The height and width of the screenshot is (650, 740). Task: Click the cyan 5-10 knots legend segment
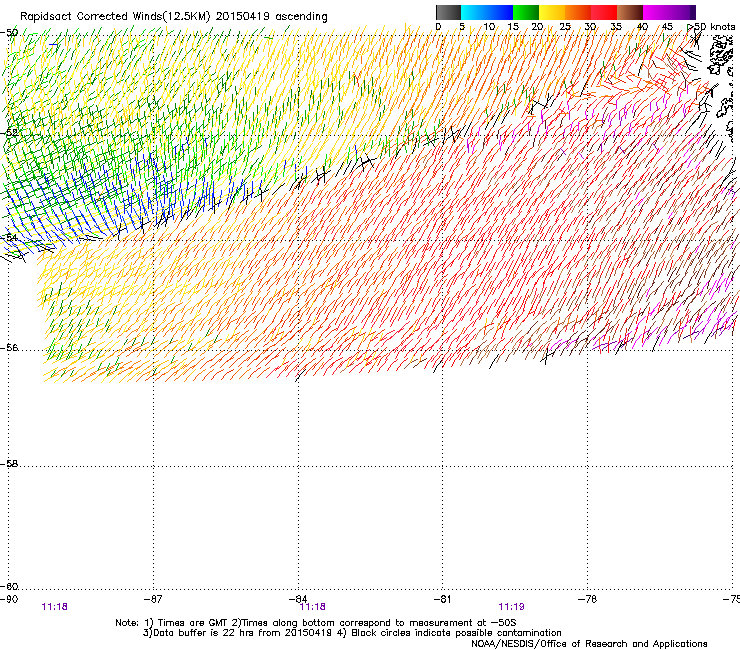(x=474, y=12)
